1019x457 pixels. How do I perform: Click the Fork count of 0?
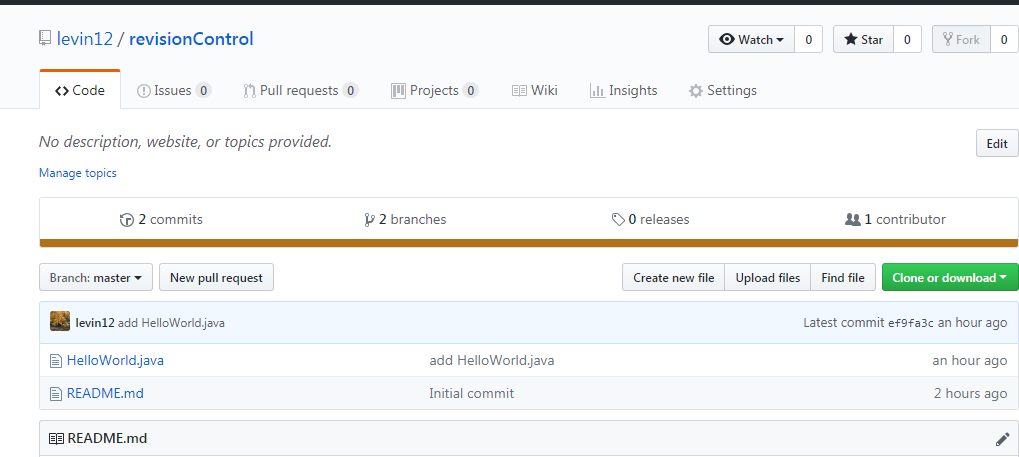1004,40
